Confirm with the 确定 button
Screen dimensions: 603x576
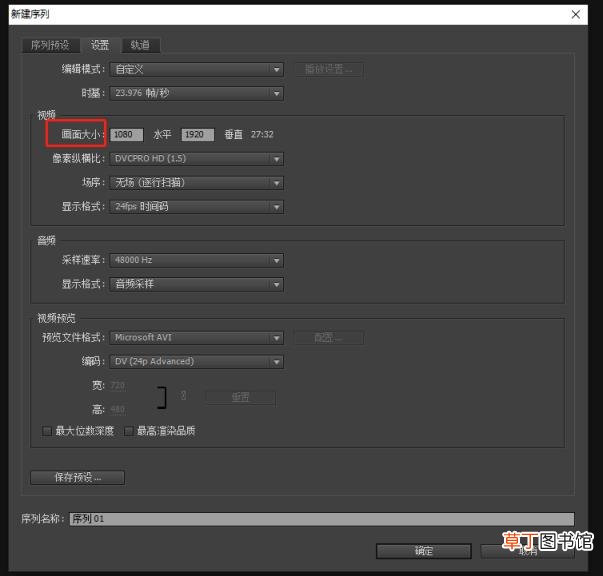coord(424,551)
